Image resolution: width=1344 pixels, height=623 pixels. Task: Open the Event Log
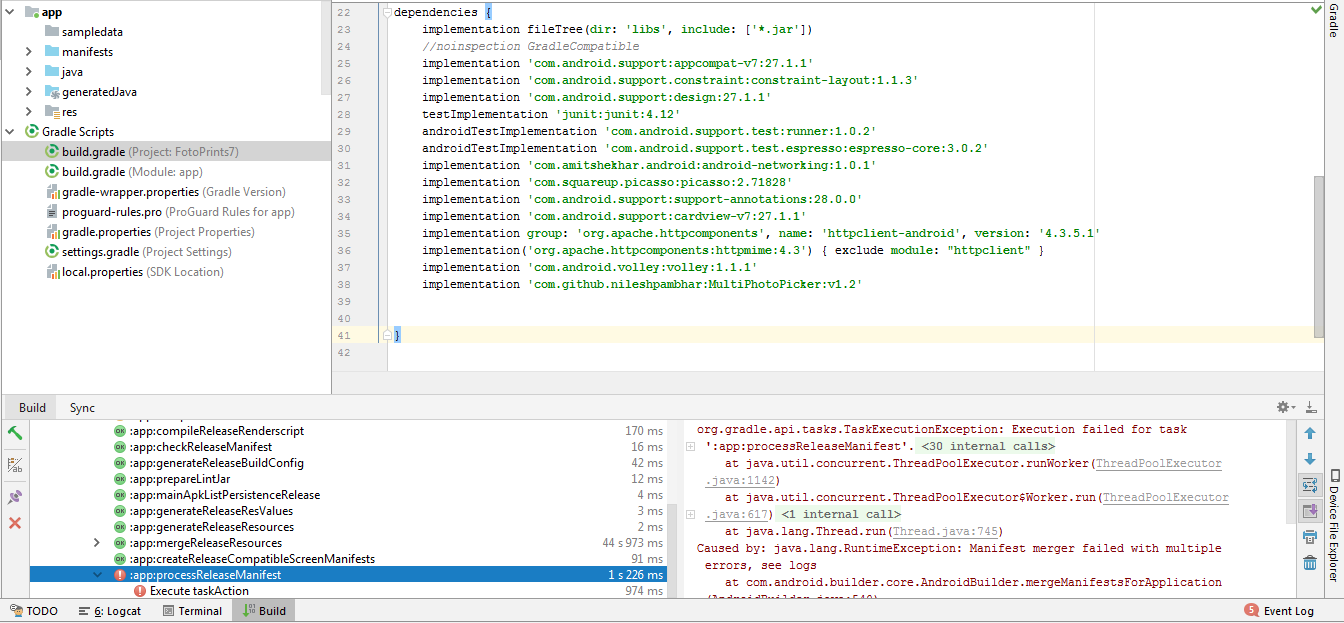click(x=1279, y=611)
